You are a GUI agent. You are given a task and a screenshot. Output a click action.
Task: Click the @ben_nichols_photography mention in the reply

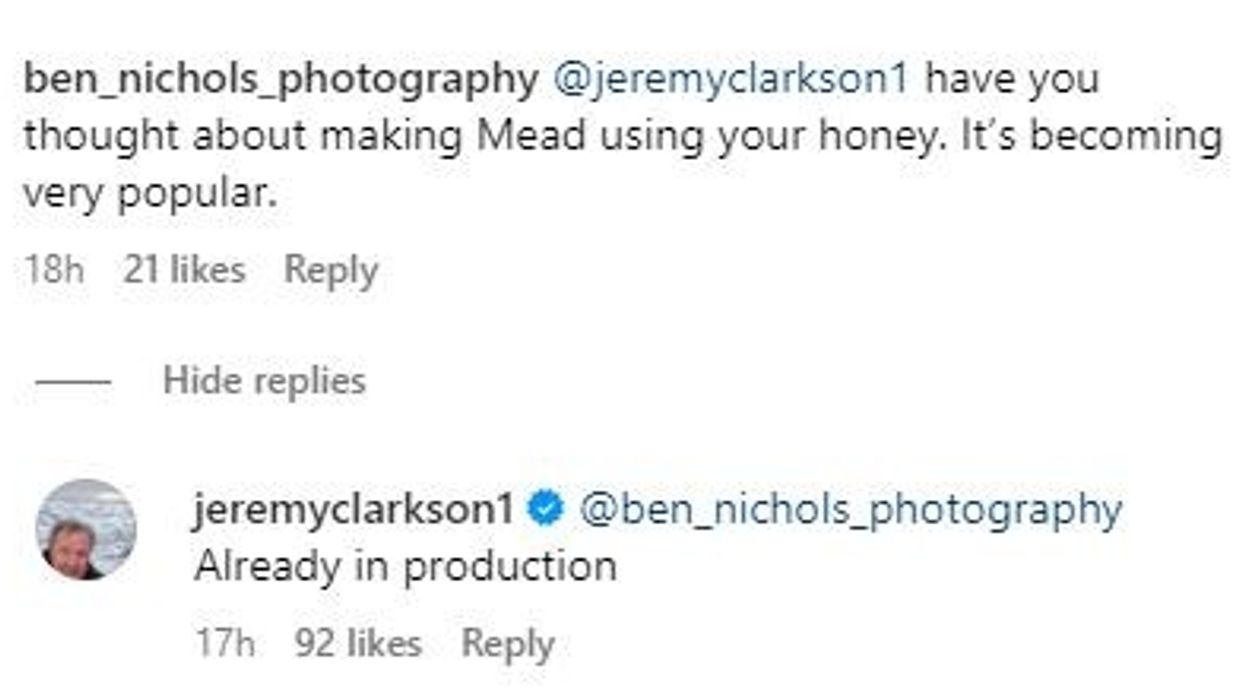click(x=851, y=510)
